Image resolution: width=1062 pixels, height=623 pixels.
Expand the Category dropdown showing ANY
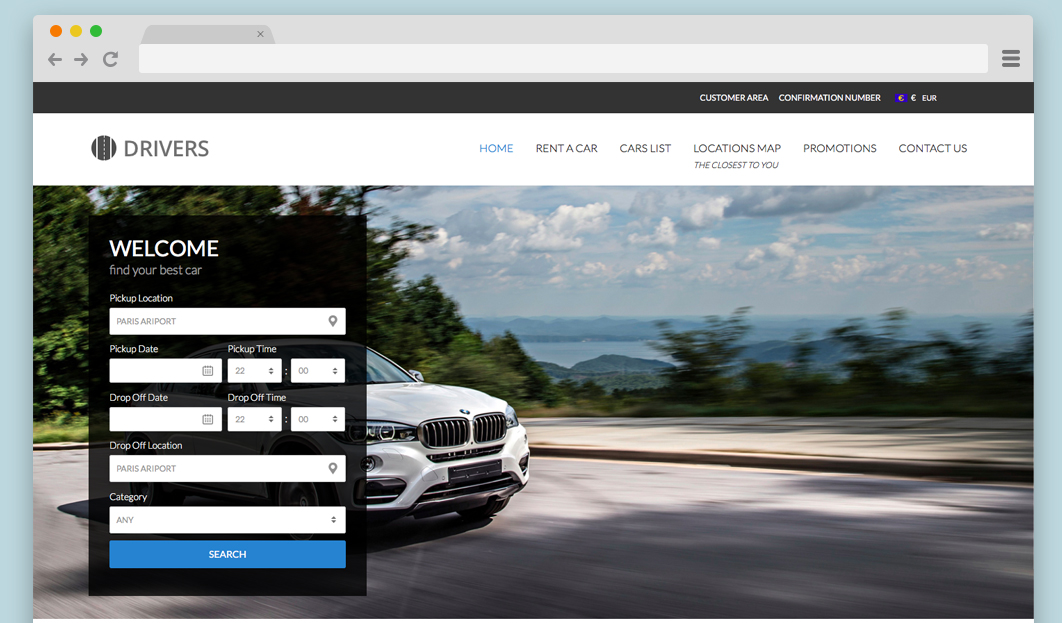pyautogui.click(x=227, y=520)
